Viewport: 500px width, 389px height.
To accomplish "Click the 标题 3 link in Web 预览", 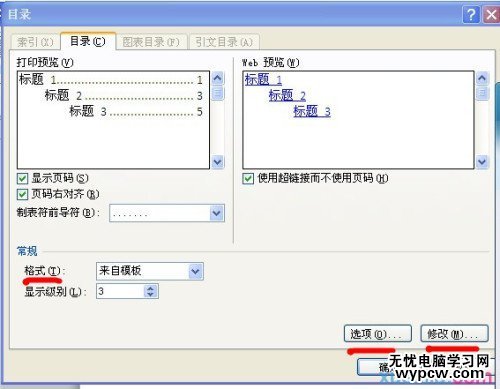I will (x=312, y=111).
